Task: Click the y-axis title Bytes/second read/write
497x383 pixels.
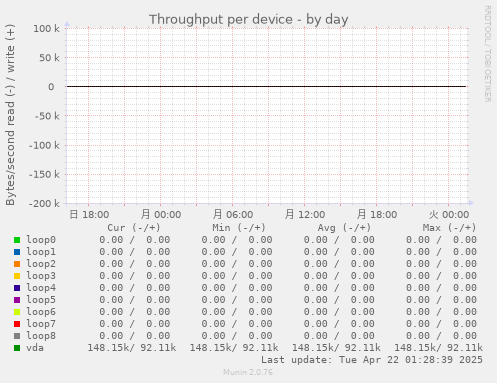Action: [x=10, y=115]
